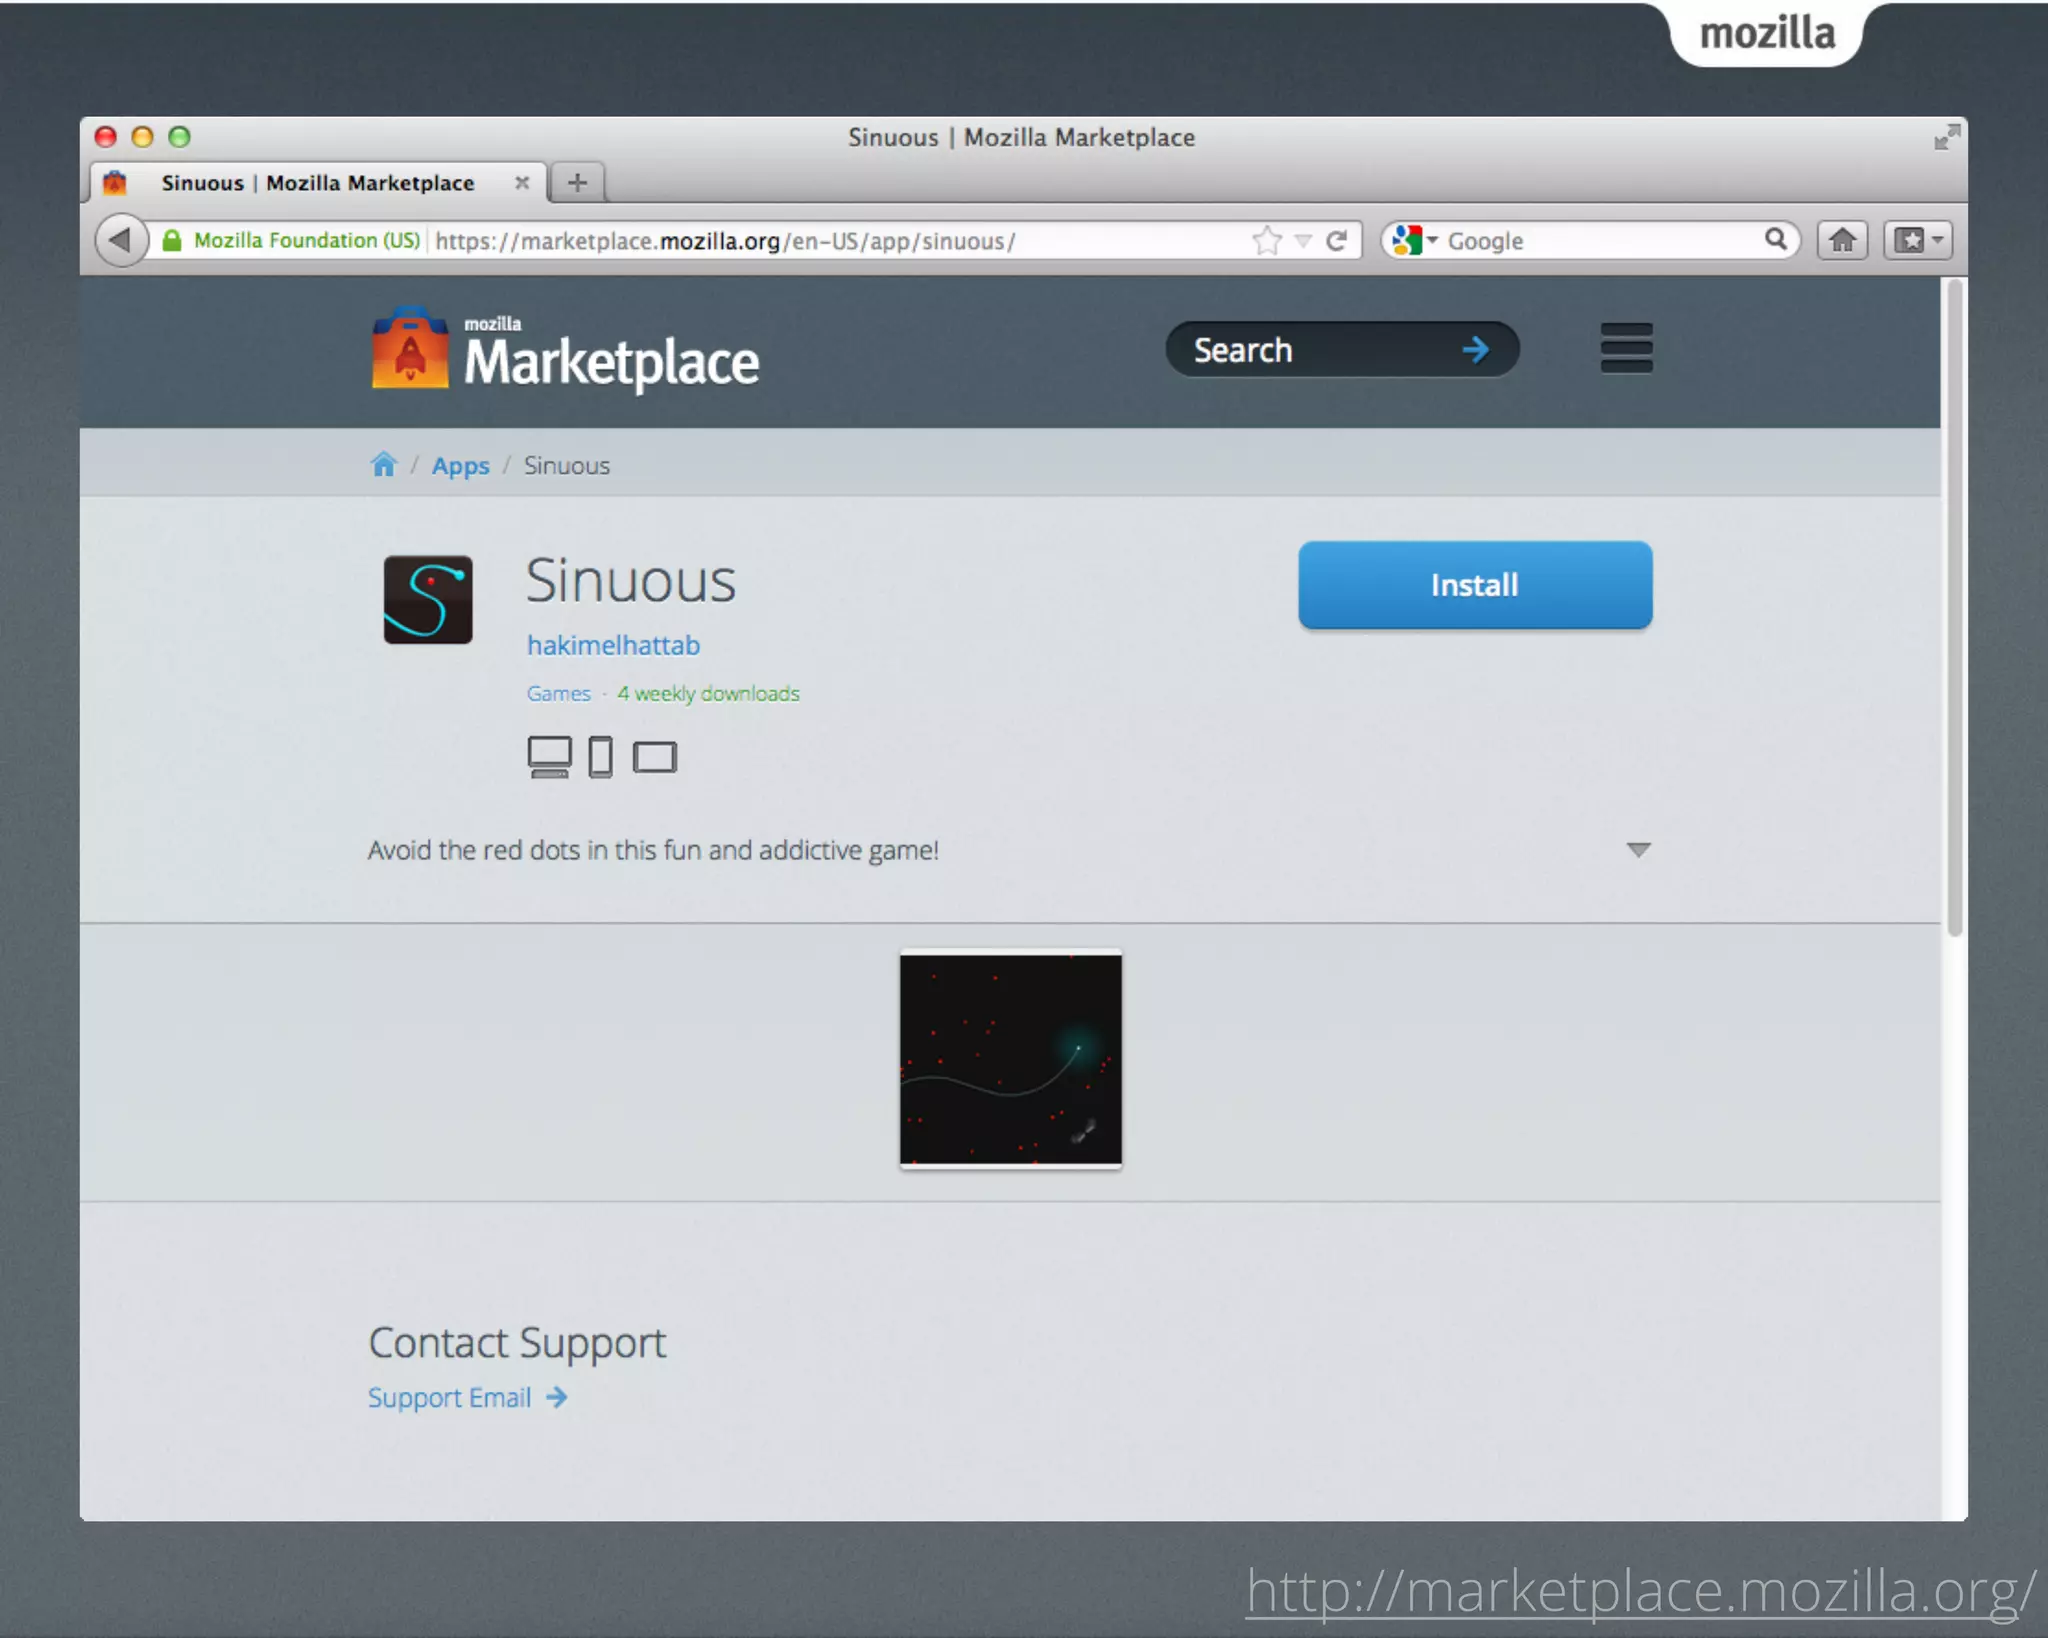Close the Sinuous Mozilla Marketplace tab
The height and width of the screenshot is (1638, 2048).
pos(521,182)
